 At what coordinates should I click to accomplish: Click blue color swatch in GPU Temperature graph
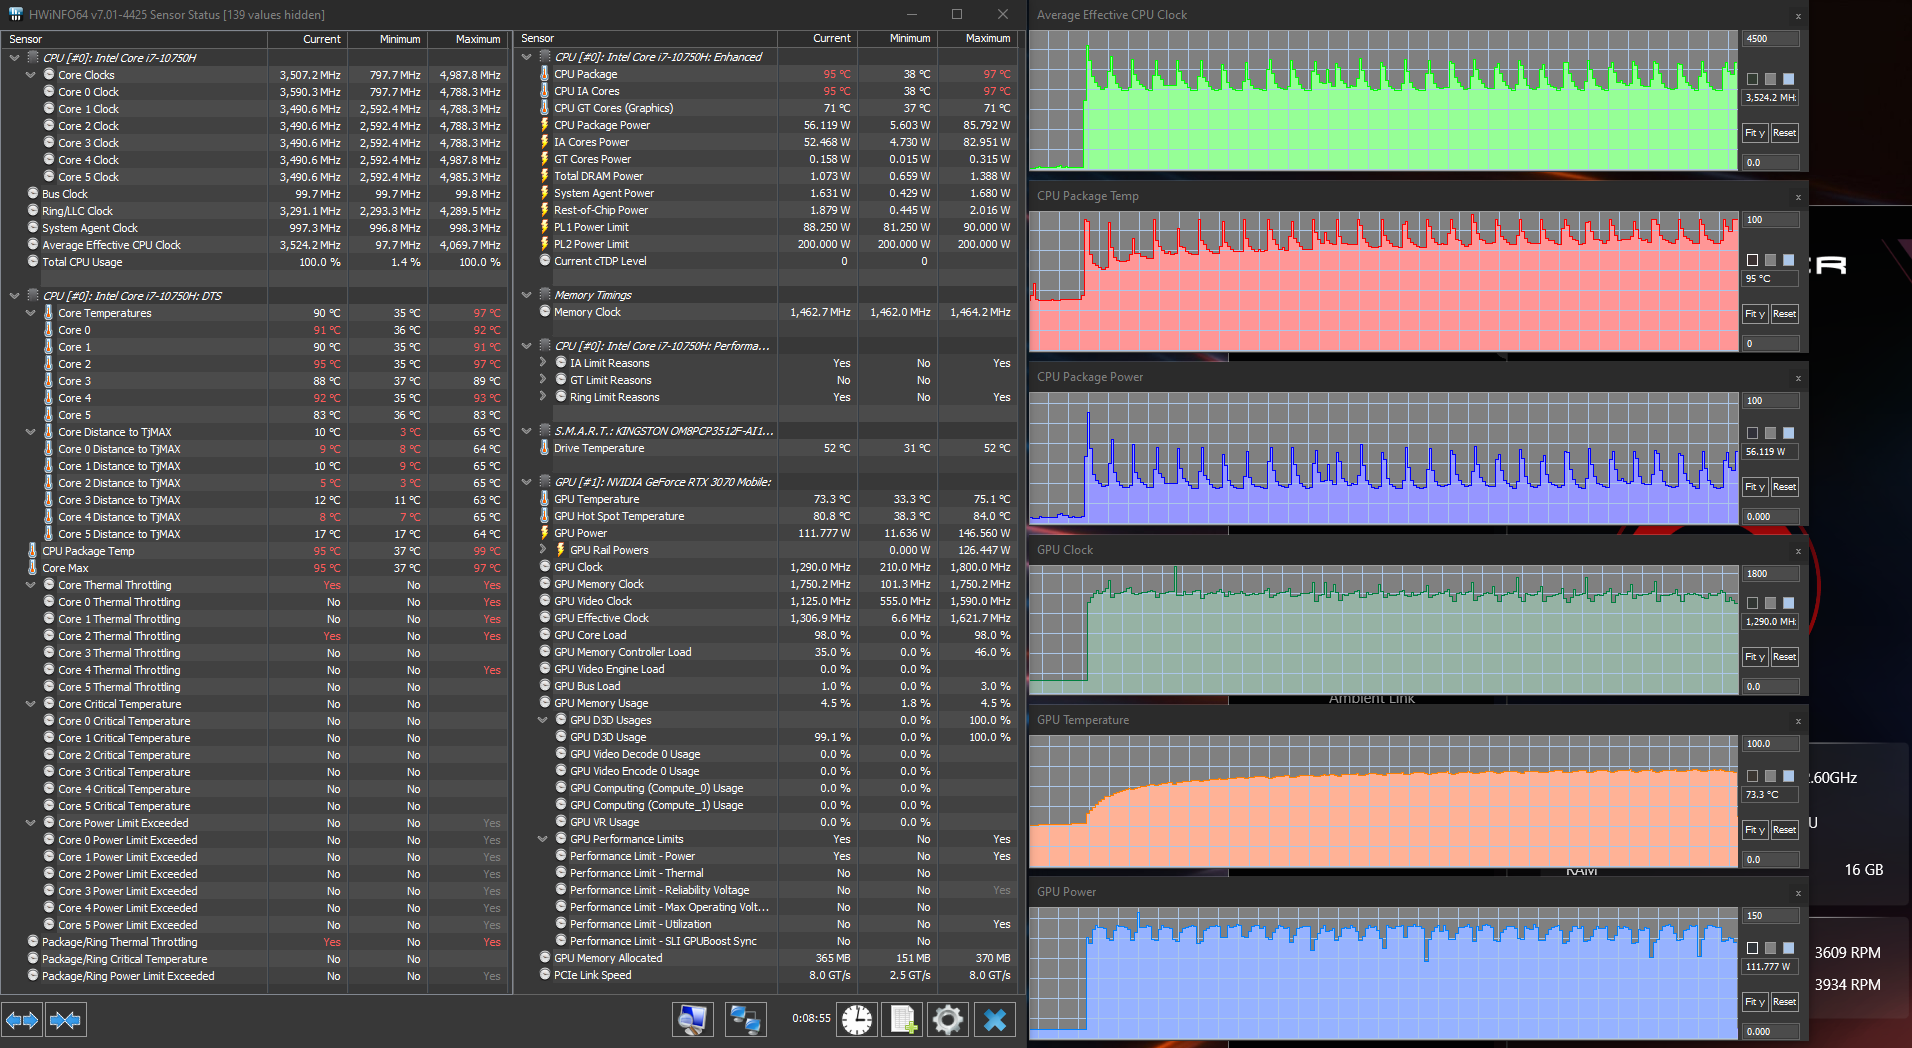[1788, 776]
